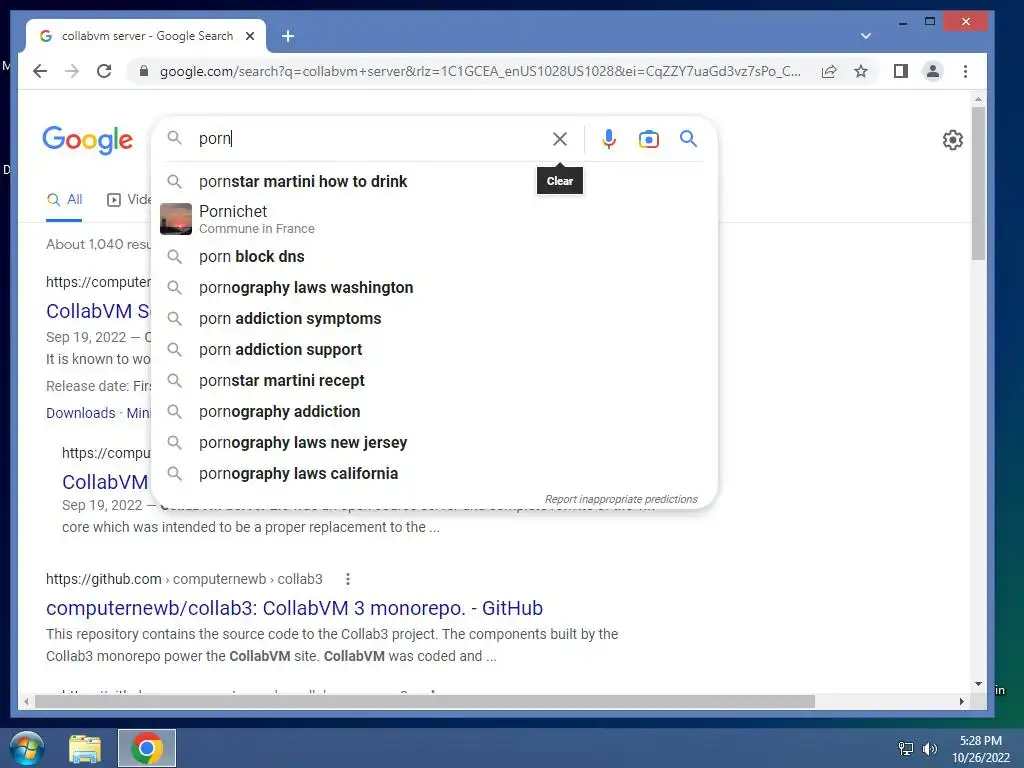
Task: Click the github.com result URL breadcrumb
Action: point(184,579)
